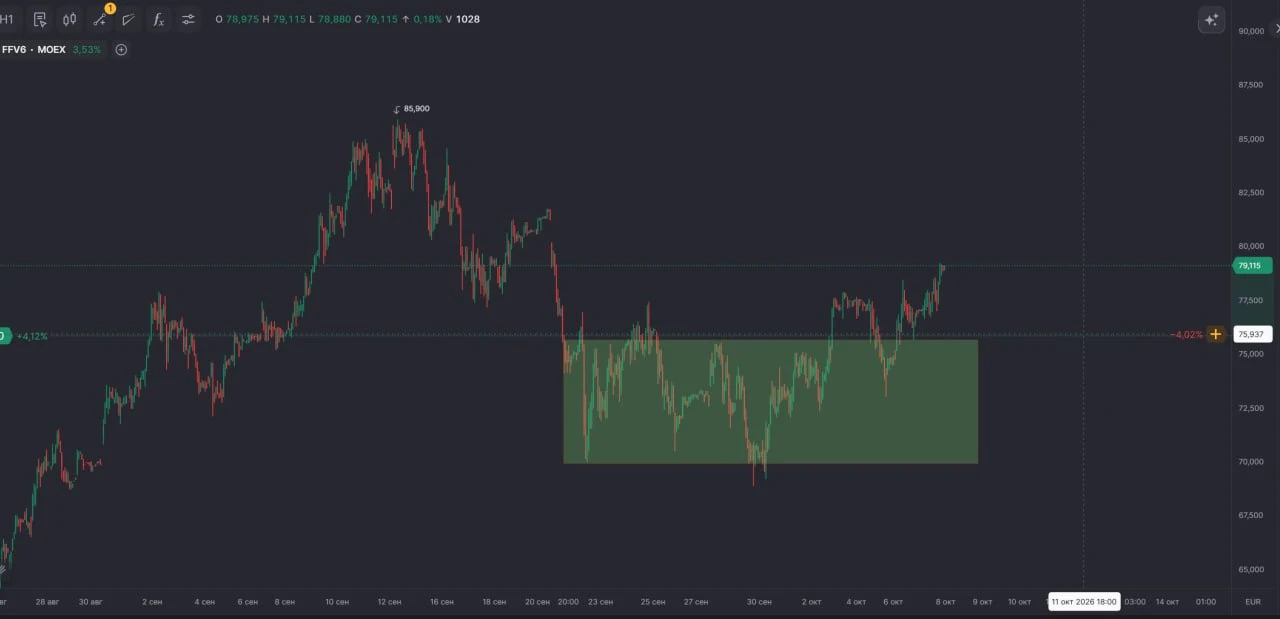Viewport: 1280px width, 619px height.
Task: Open the fx indicators menu
Action: 158,19
